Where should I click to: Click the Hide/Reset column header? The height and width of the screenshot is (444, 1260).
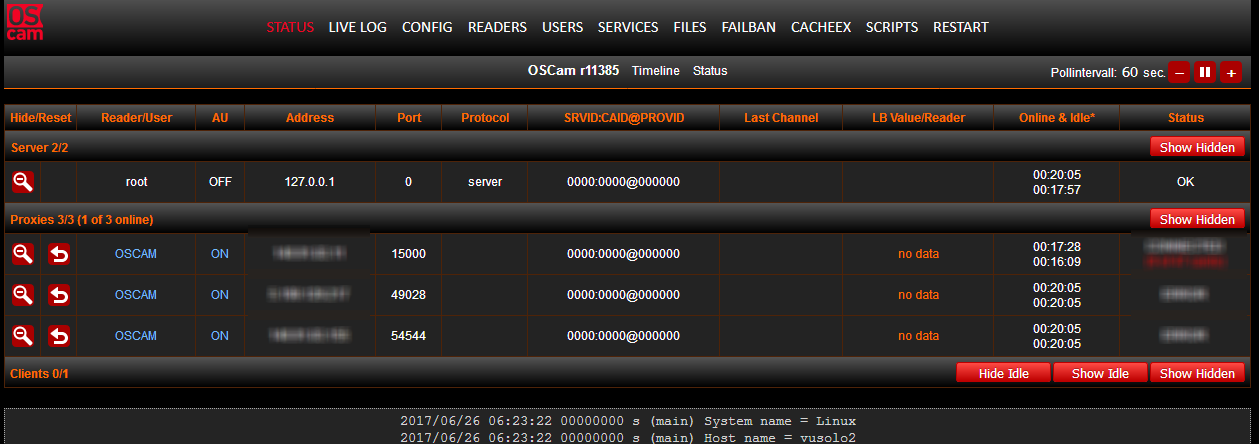pos(40,118)
